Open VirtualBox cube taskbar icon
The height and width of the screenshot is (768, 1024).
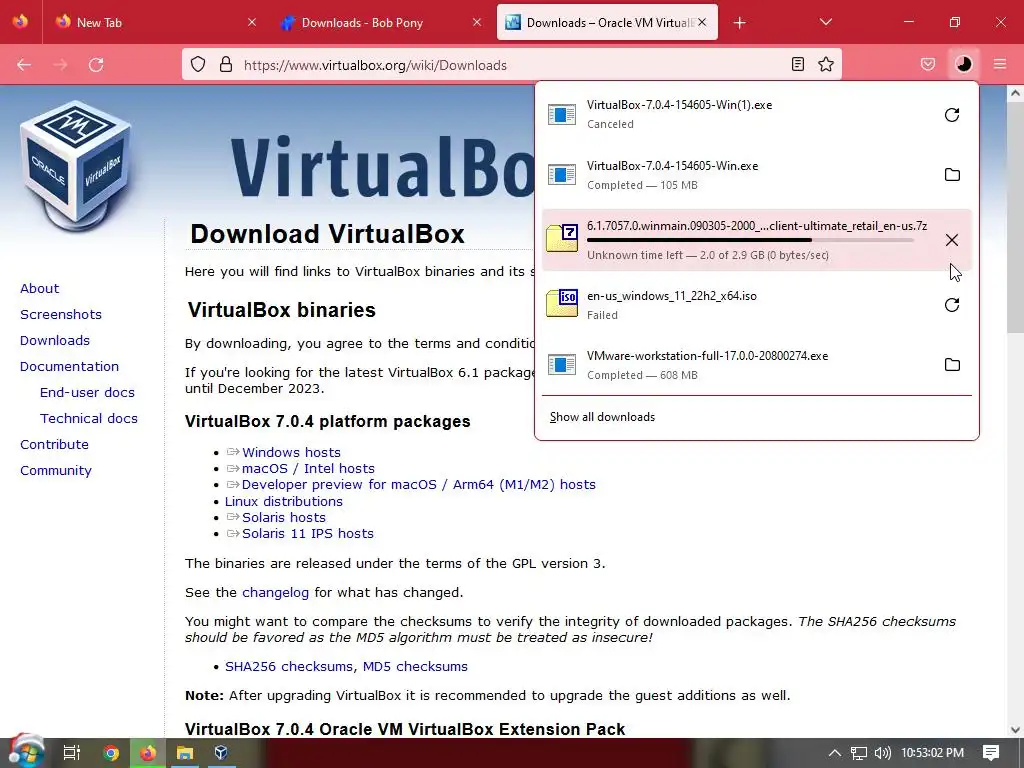(221, 753)
